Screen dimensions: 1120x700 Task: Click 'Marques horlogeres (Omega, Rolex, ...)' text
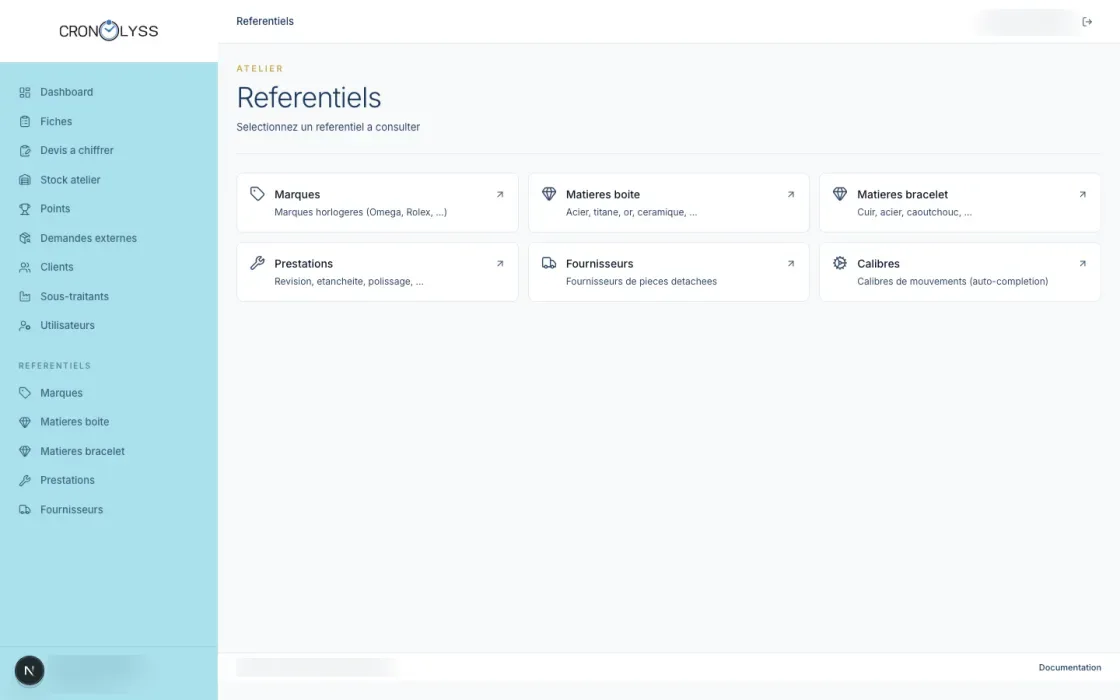pos(361,212)
